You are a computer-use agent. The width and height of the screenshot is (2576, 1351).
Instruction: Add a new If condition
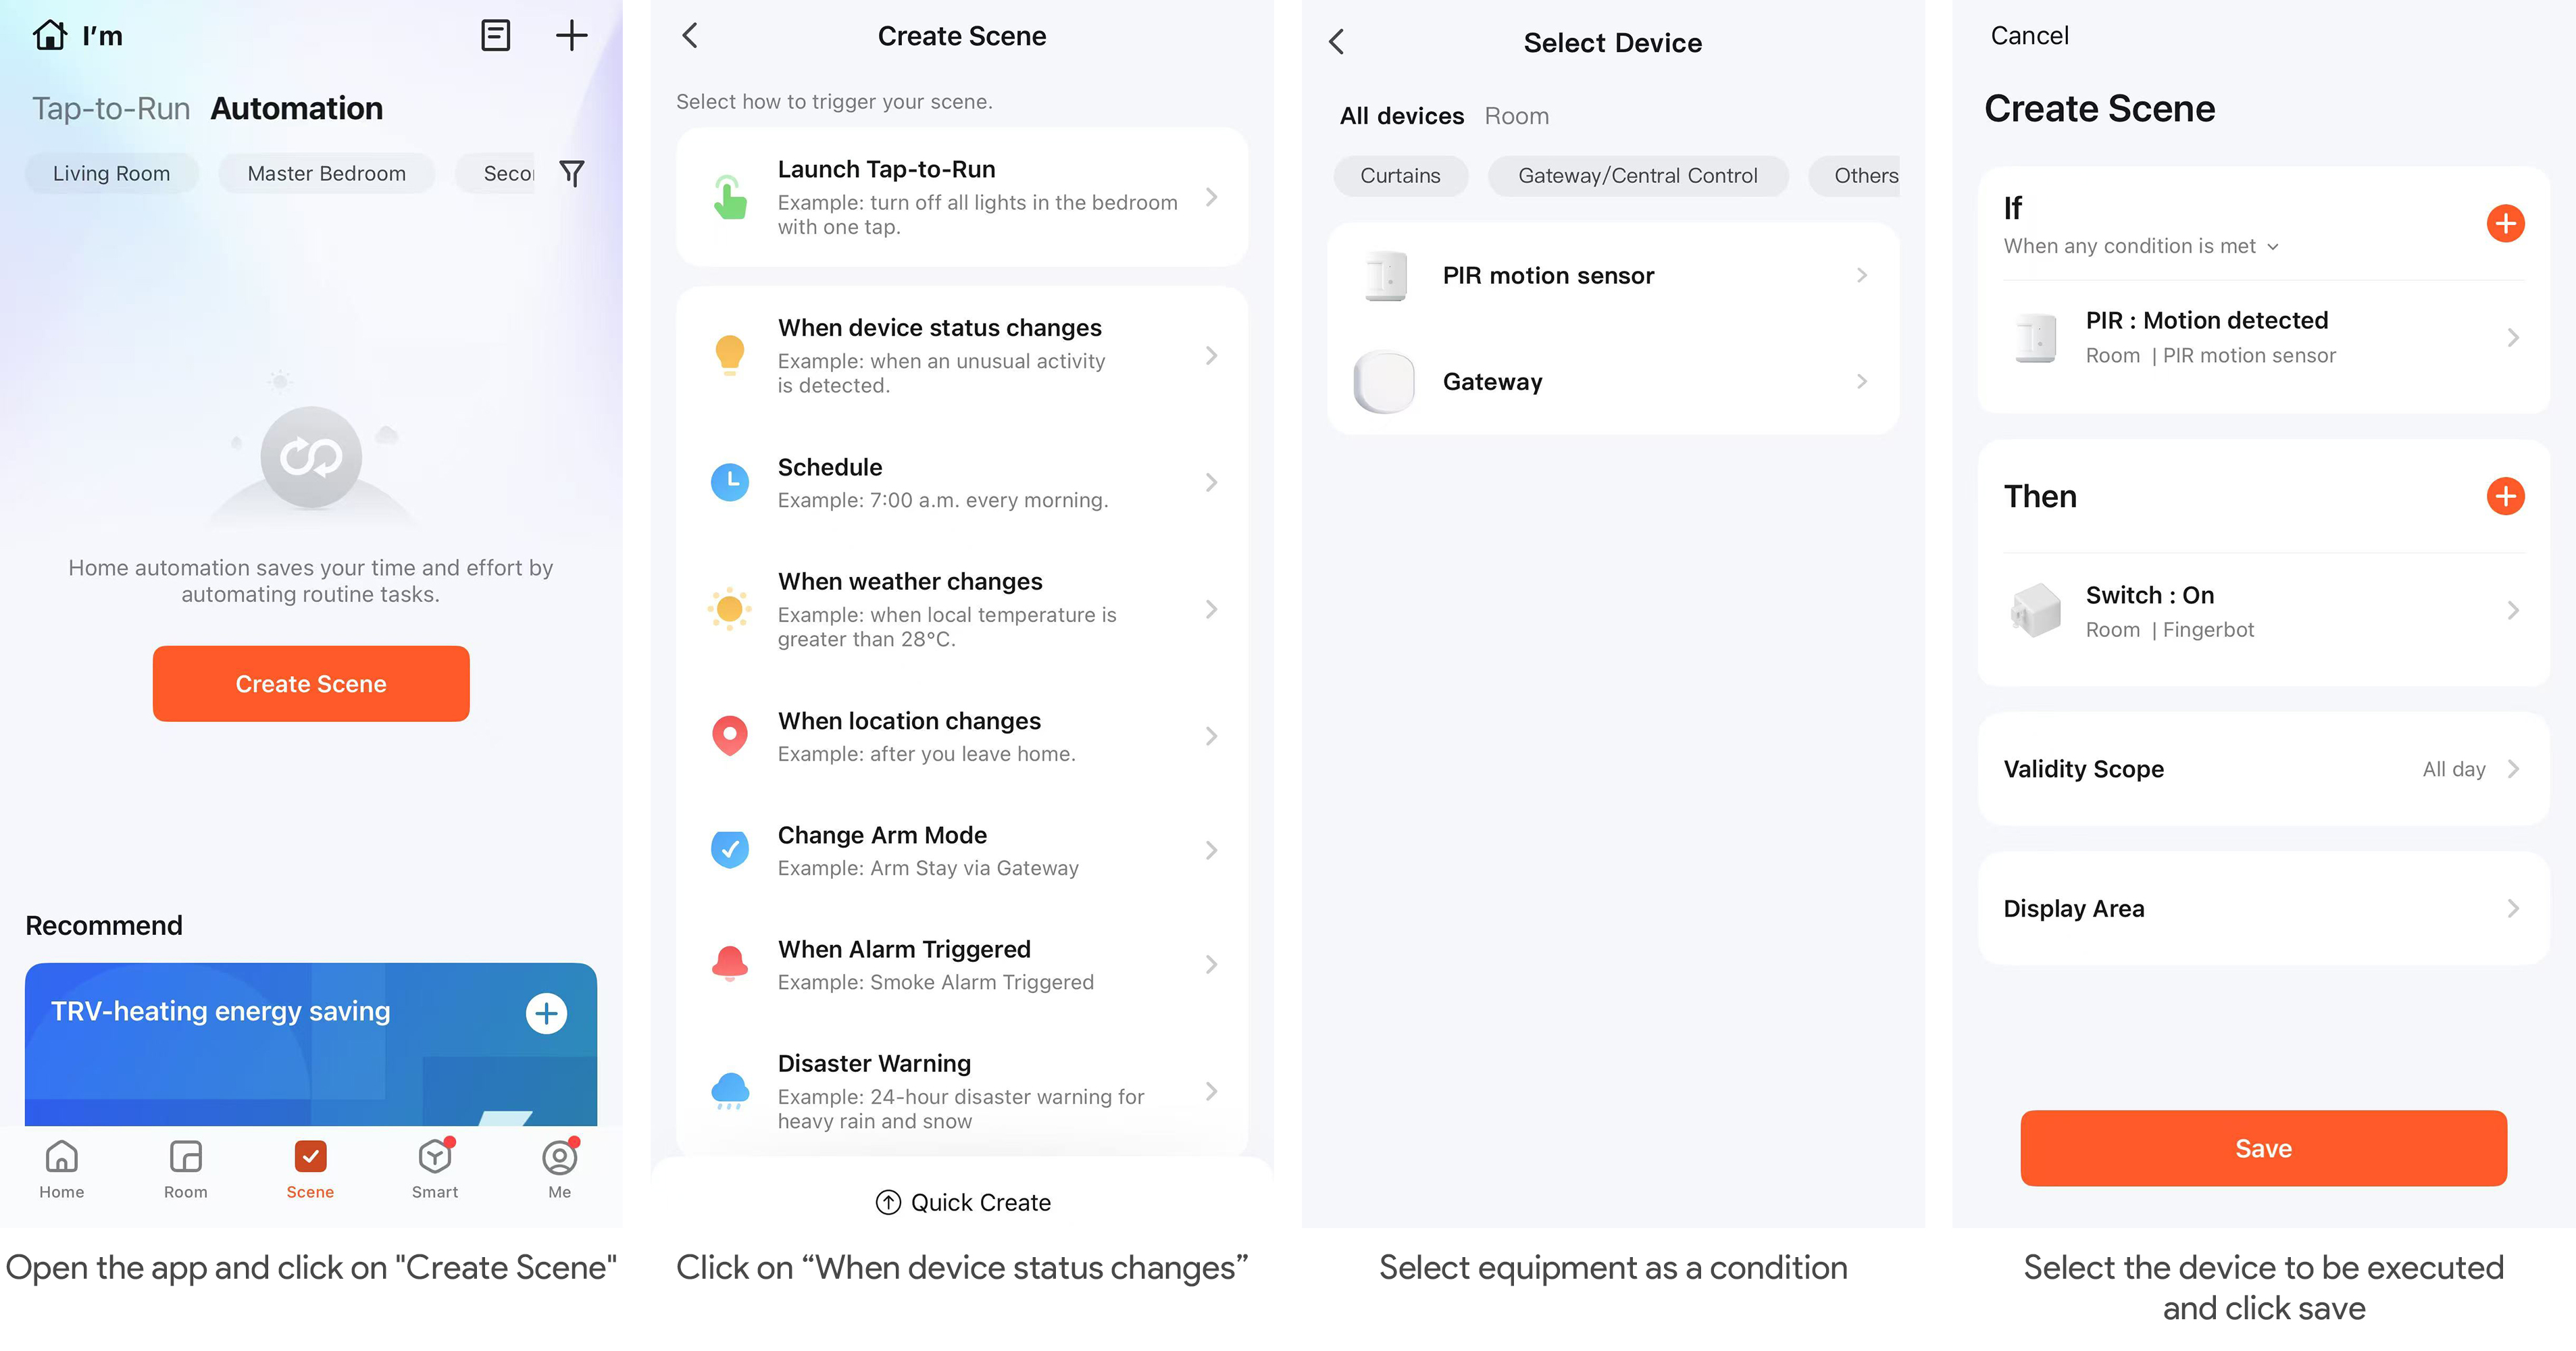2505,223
